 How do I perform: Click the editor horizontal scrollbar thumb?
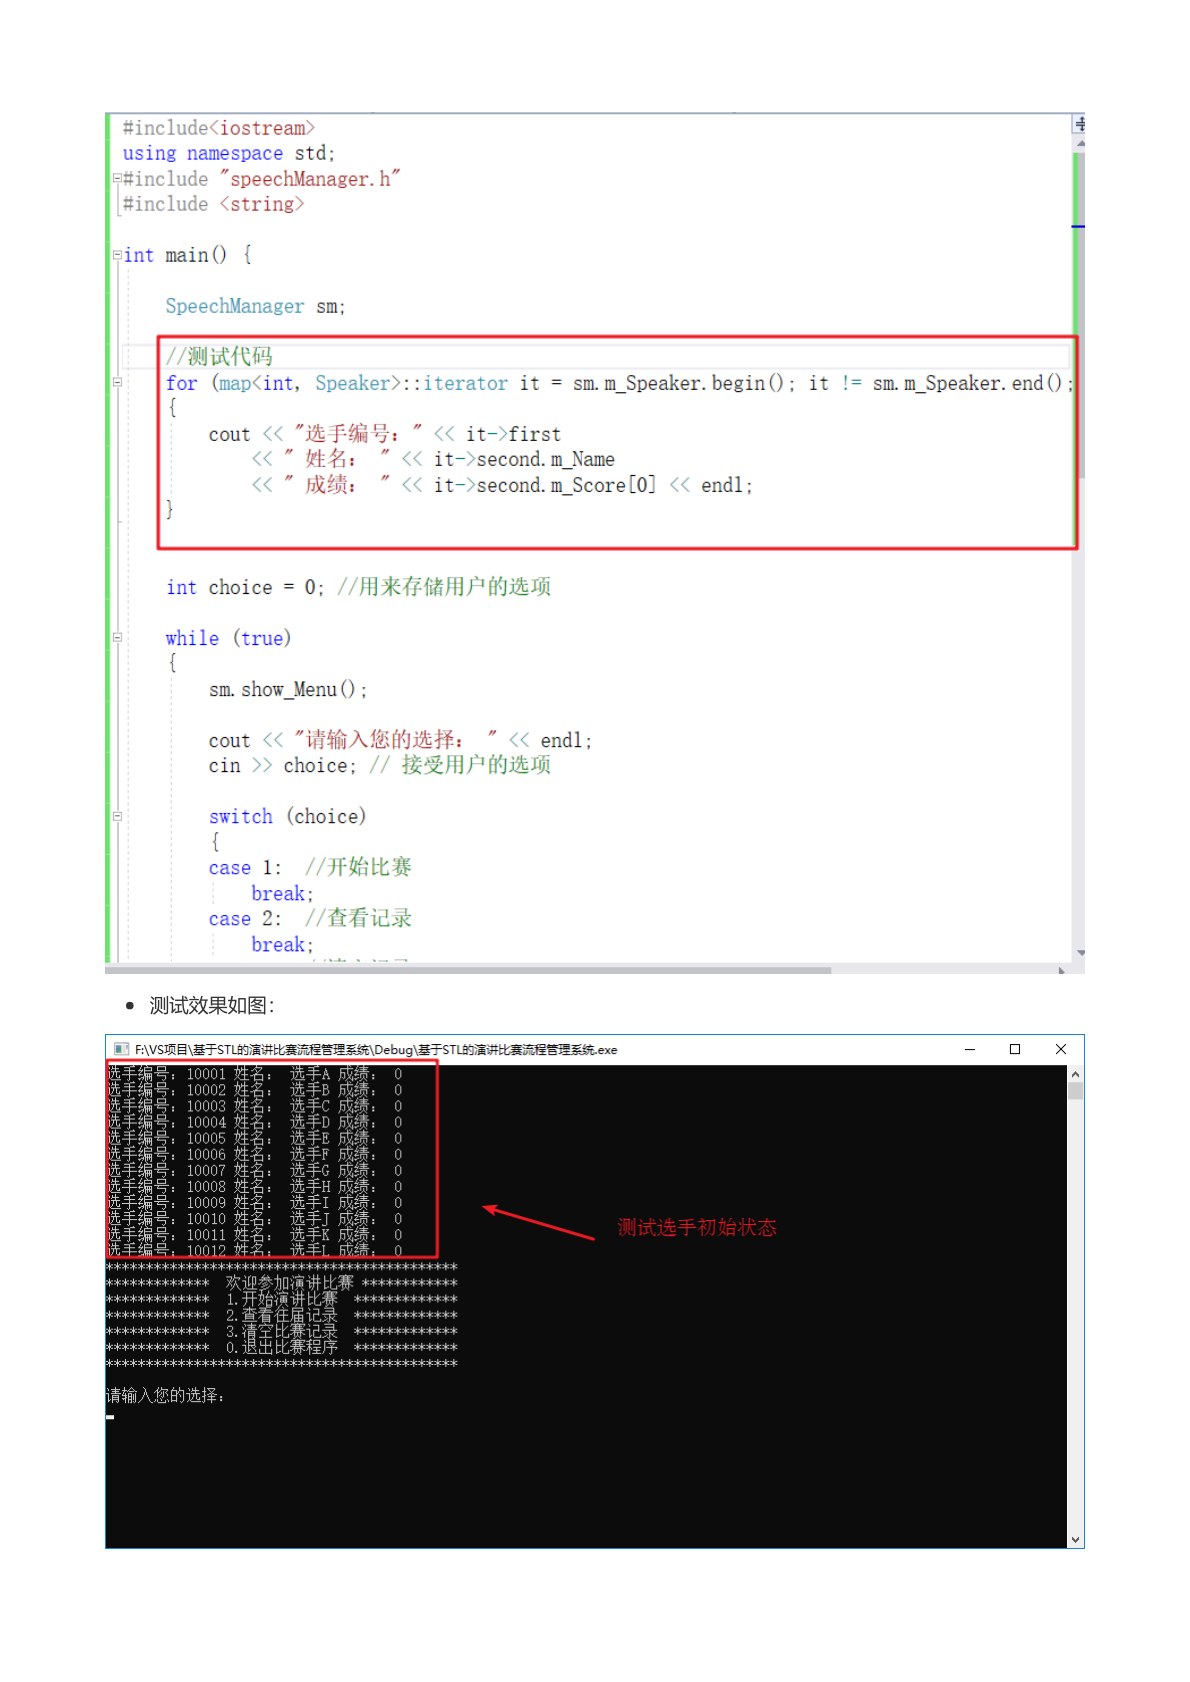coord(470,970)
